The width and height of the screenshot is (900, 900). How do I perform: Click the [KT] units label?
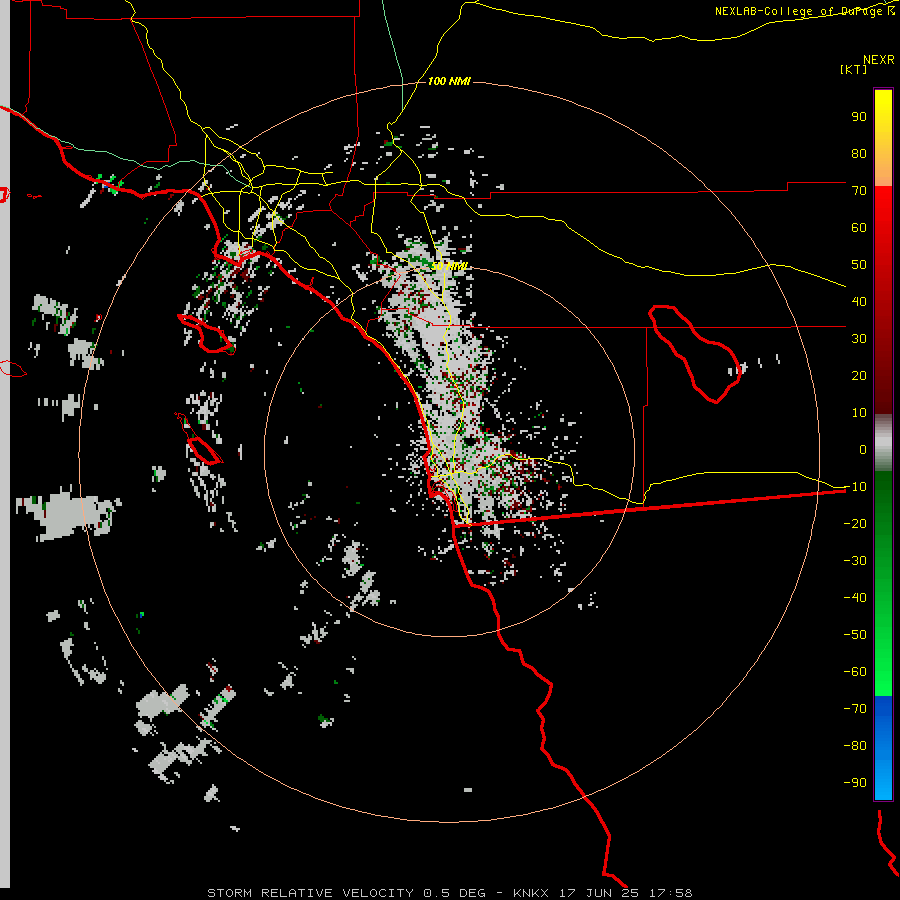(x=854, y=69)
